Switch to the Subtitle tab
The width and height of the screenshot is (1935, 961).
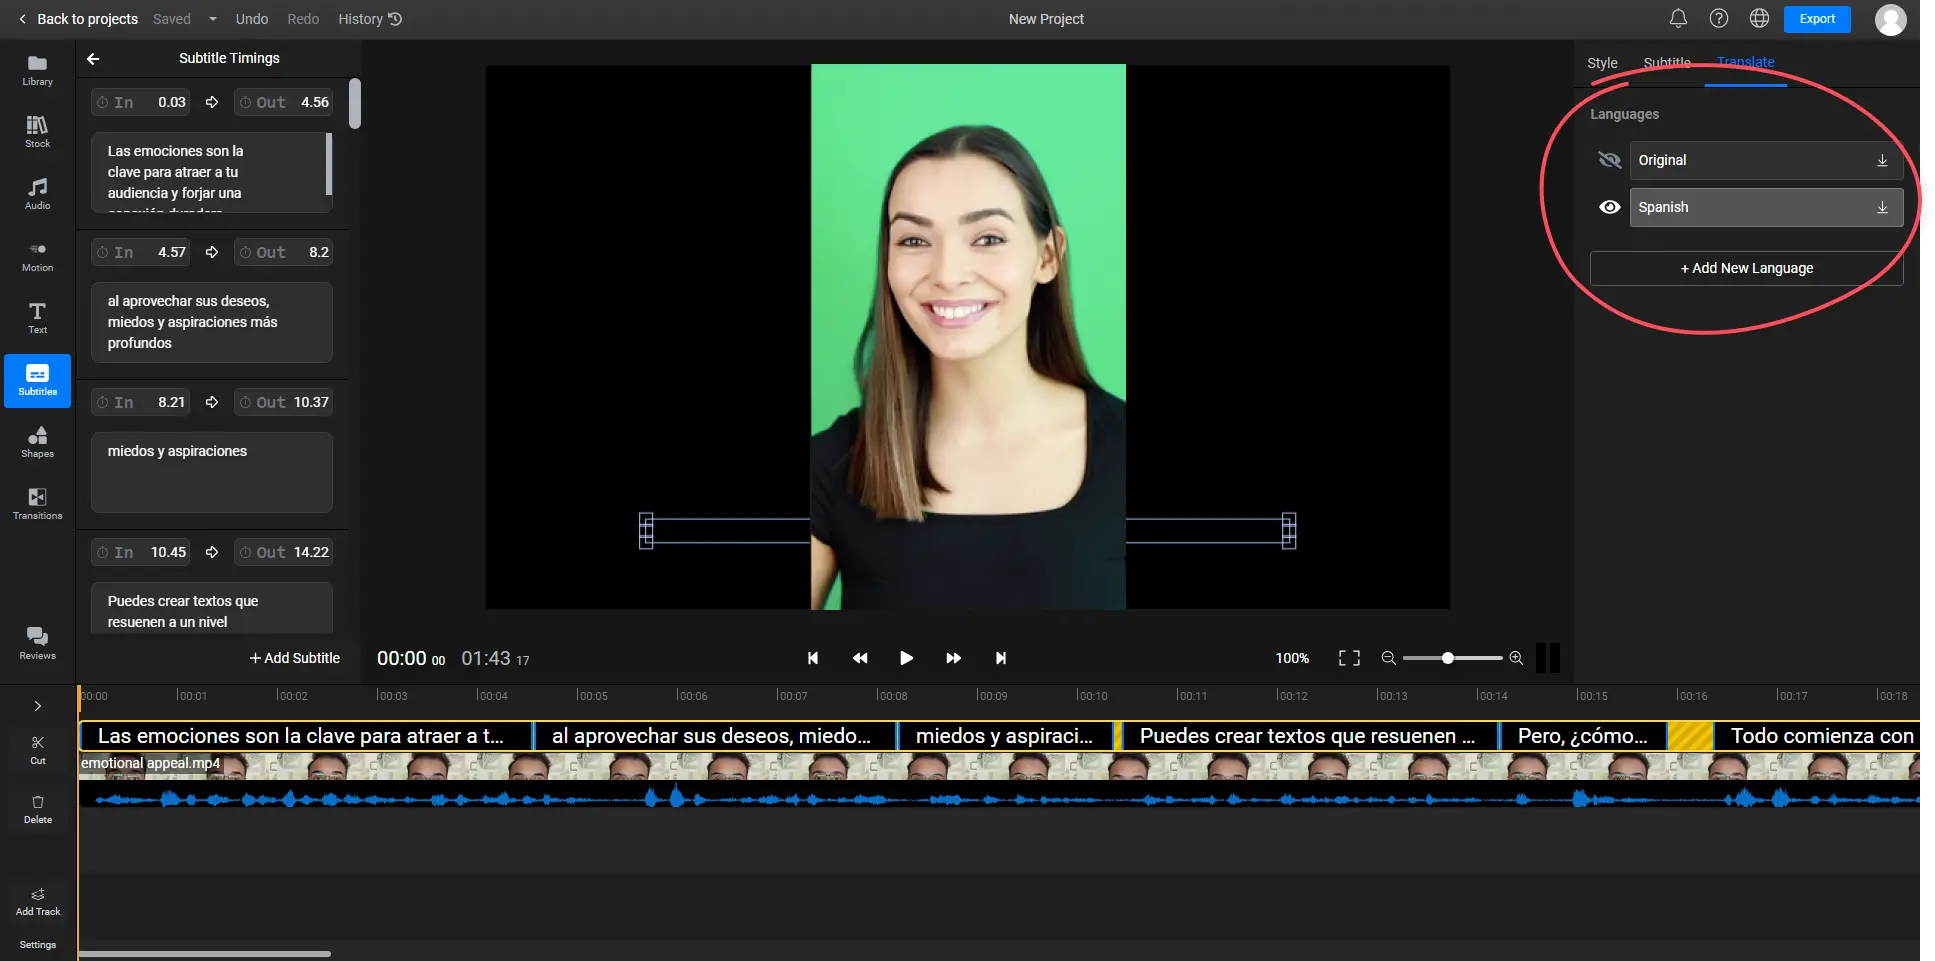coord(1667,62)
